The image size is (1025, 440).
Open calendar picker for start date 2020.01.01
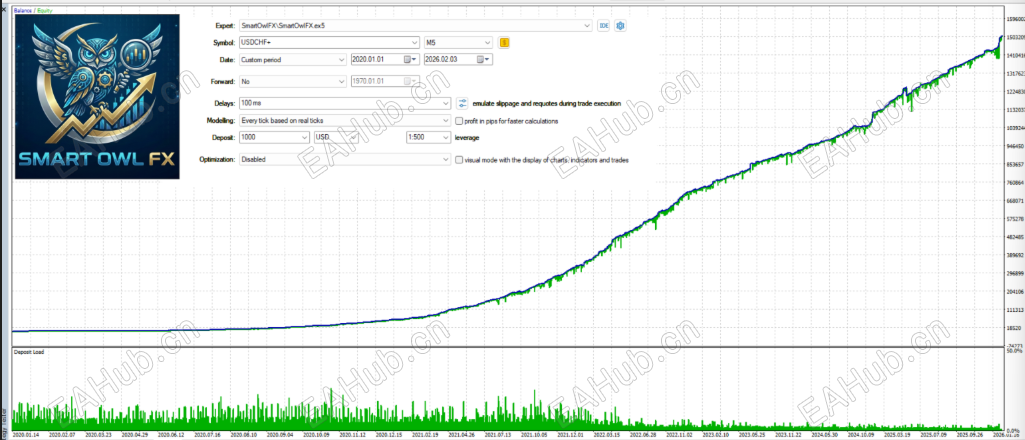click(409, 59)
